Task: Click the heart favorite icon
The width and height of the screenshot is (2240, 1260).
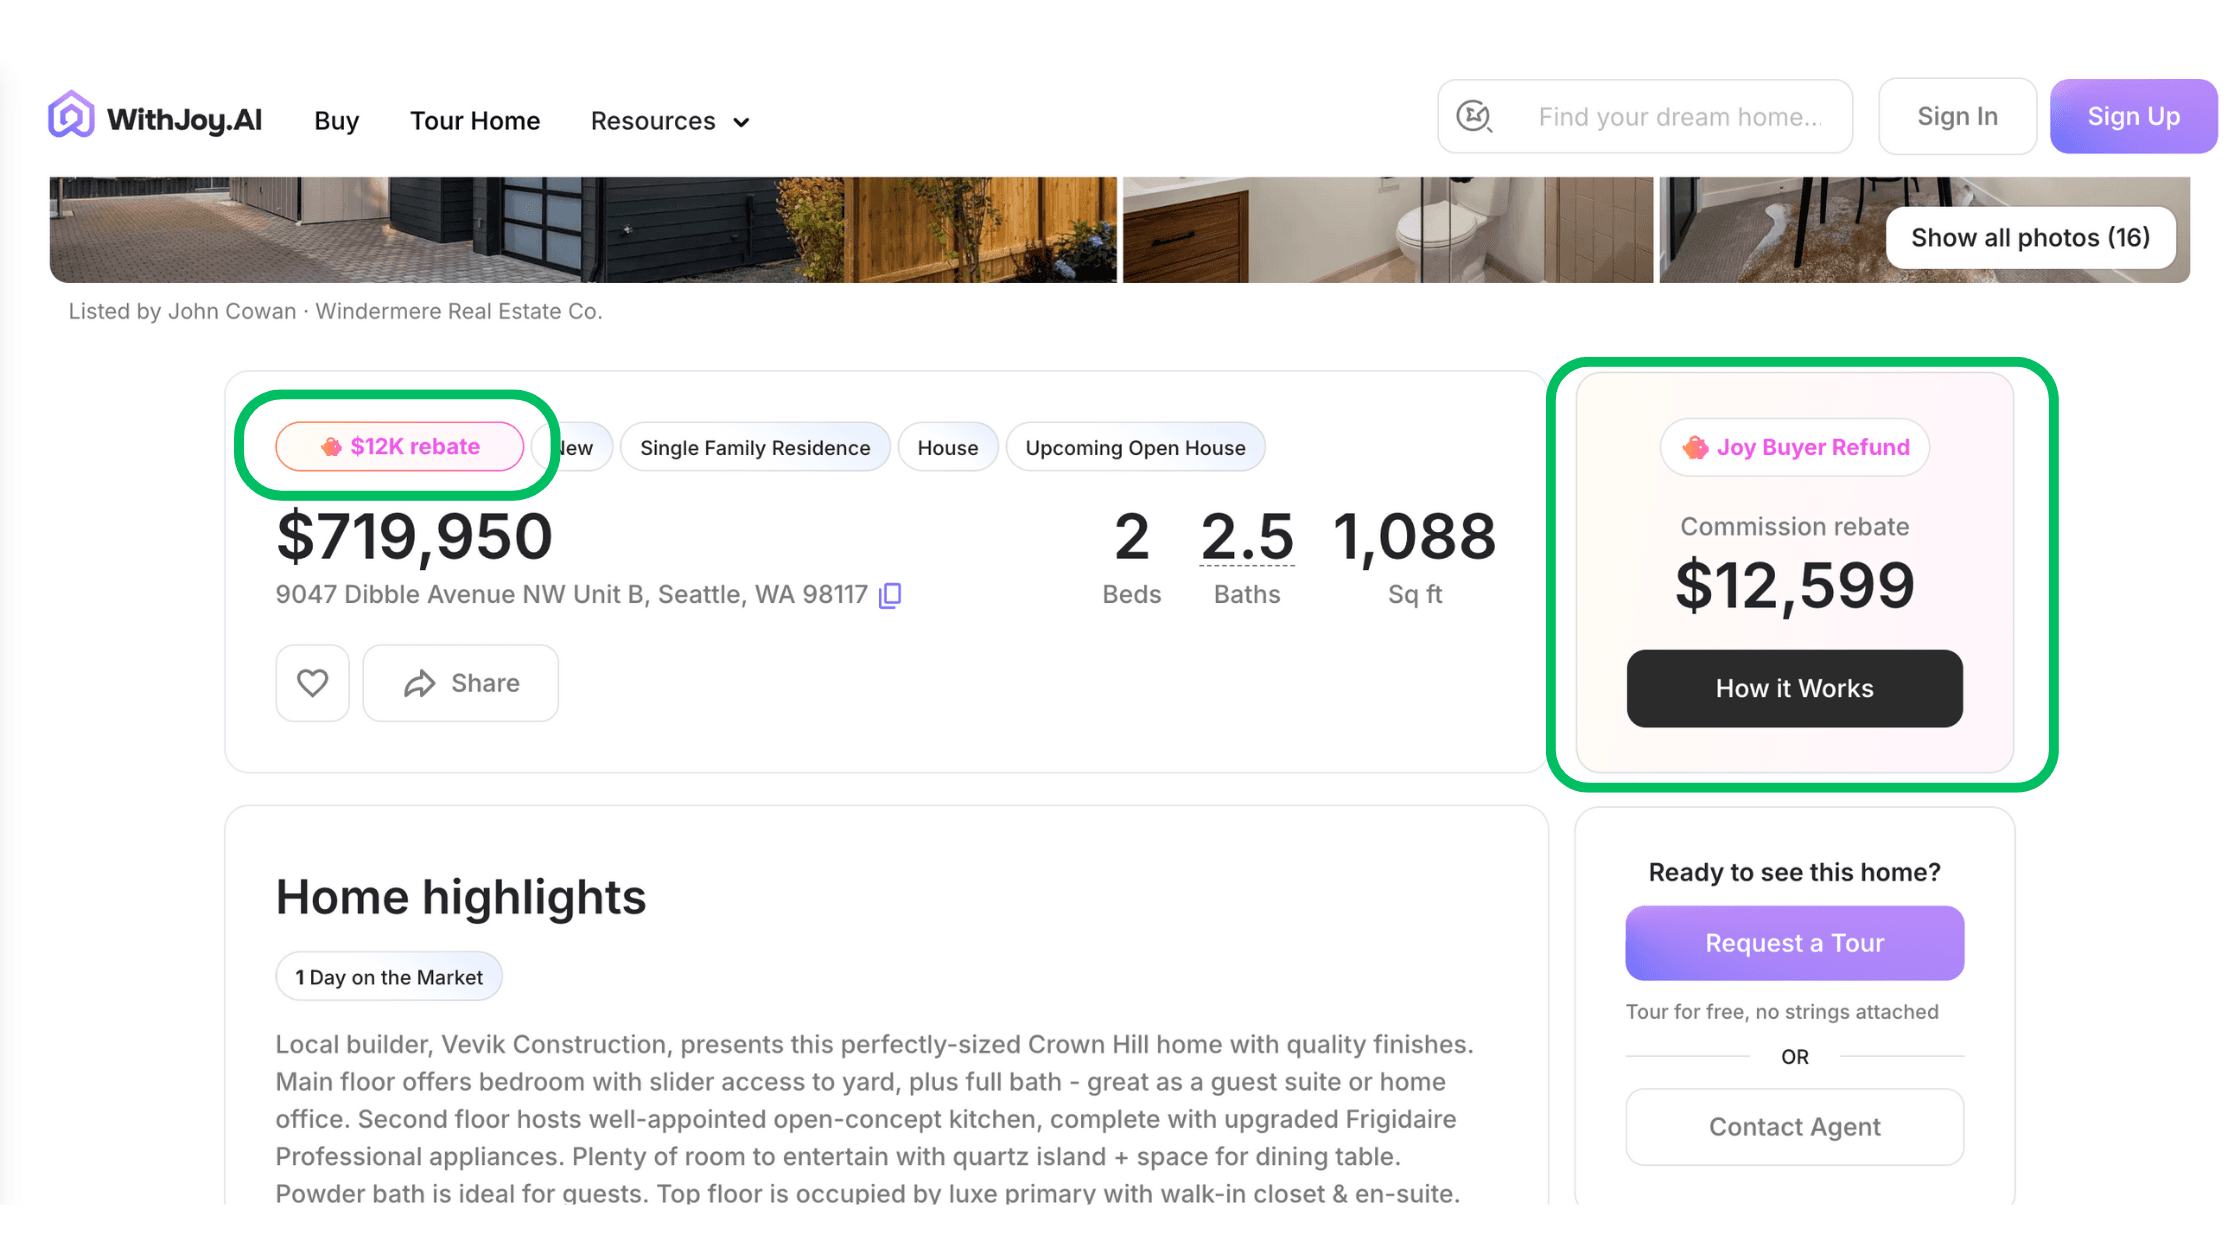Action: (x=312, y=683)
